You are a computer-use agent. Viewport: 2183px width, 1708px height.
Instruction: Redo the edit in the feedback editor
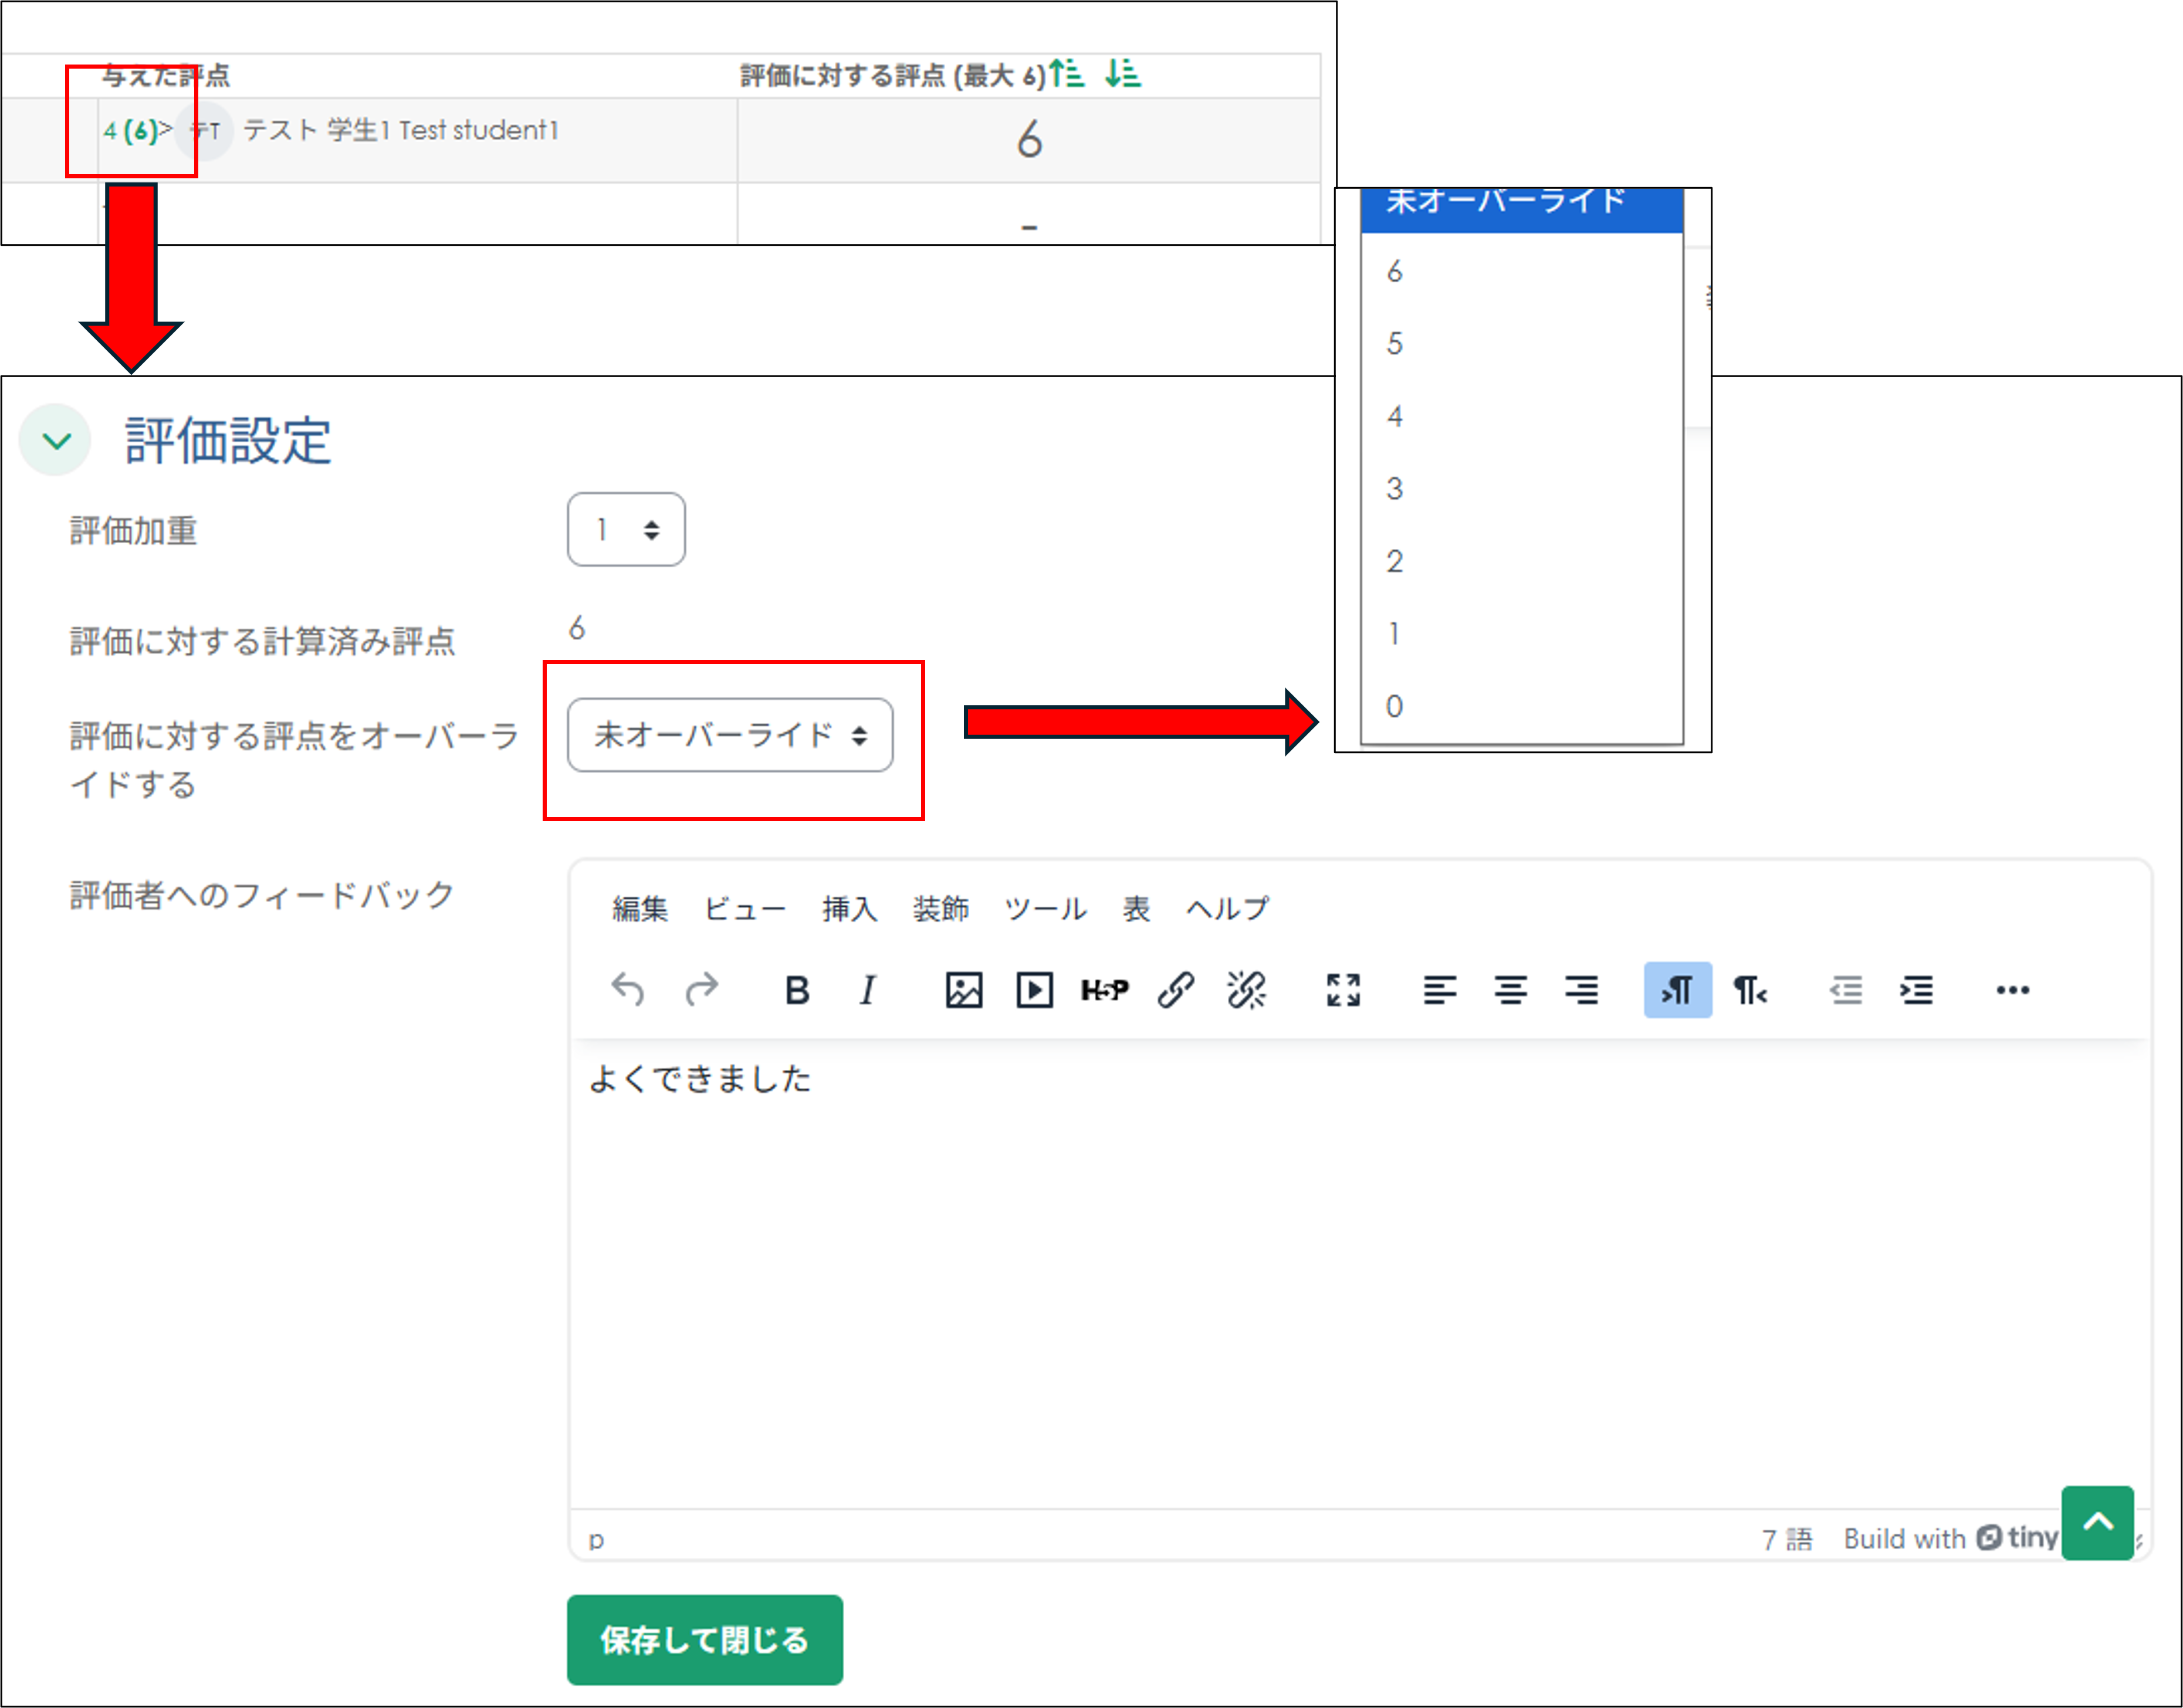(x=703, y=990)
